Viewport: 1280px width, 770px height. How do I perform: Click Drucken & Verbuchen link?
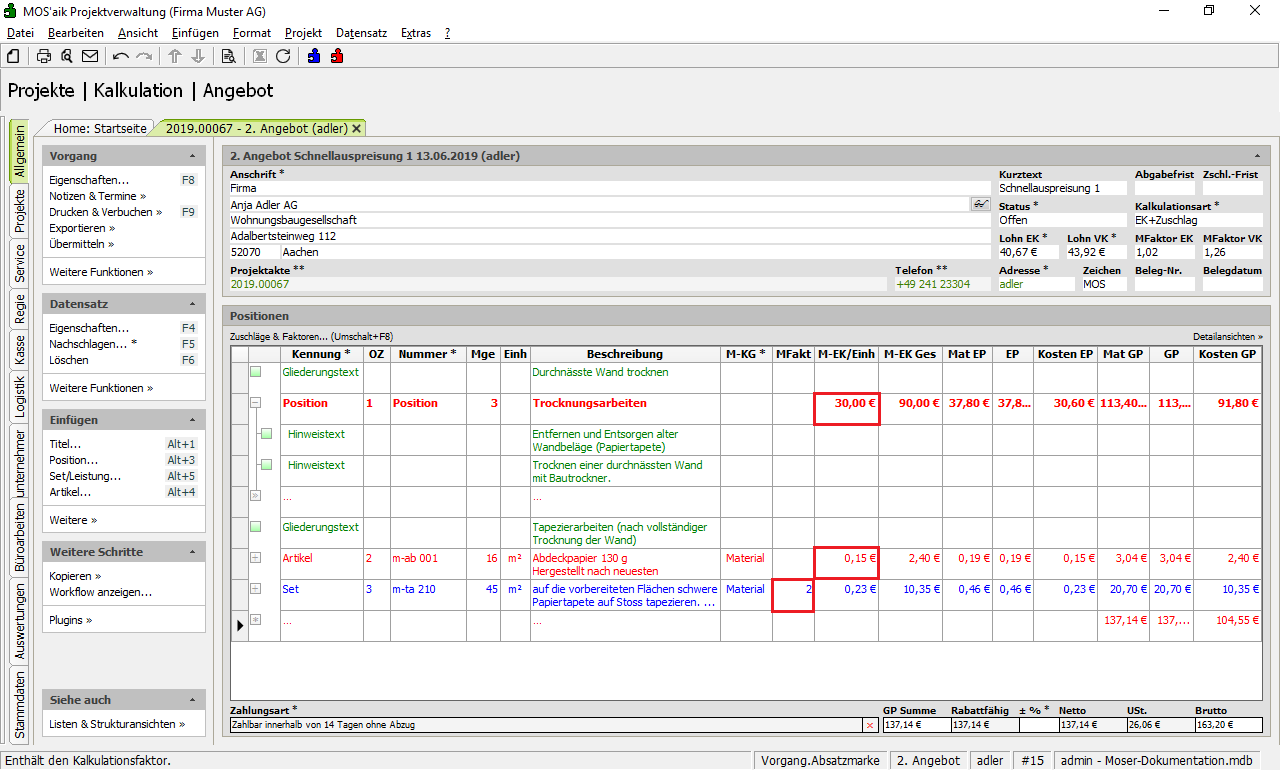[101, 212]
